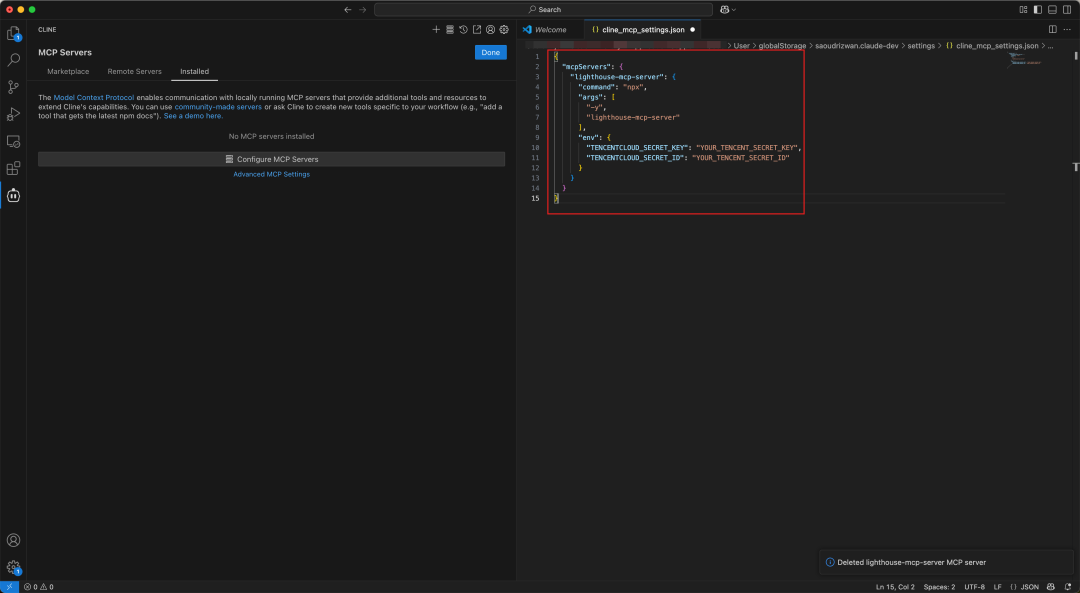Open editor More Actions ellipsis

pyautogui.click(x=1067, y=30)
